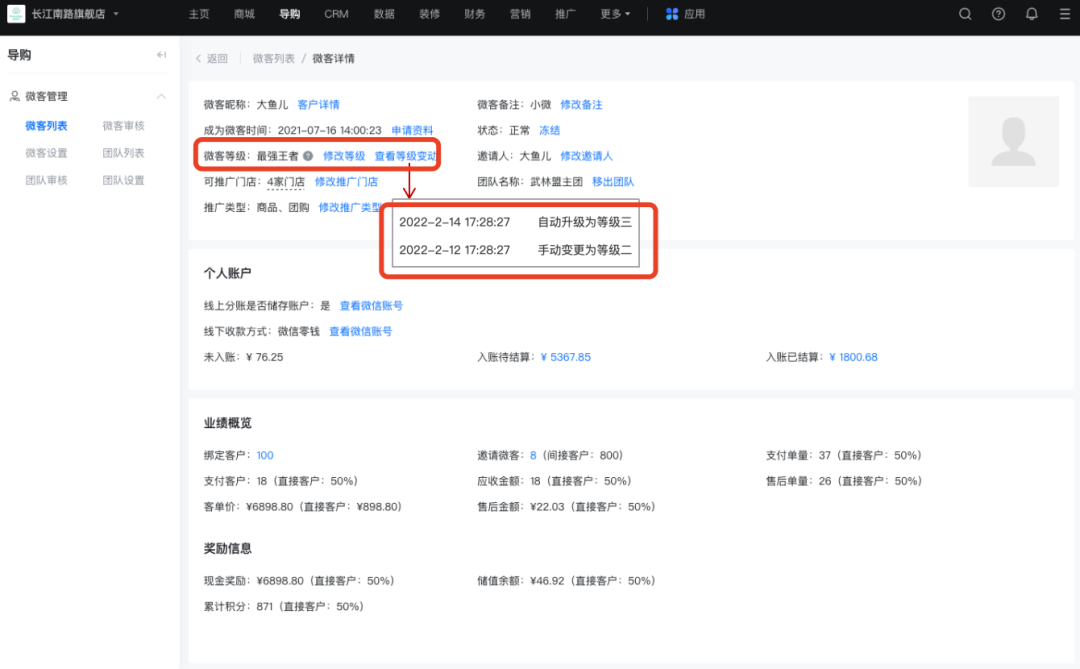Open 营销 in top navigation
Image resolution: width=1080 pixels, height=669 pixels.
520,14
